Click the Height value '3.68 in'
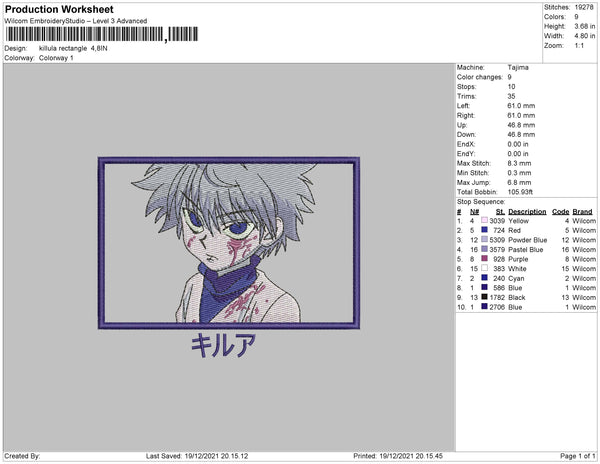The height and width of the screenshot is (464, 600). tap(585, 26)
